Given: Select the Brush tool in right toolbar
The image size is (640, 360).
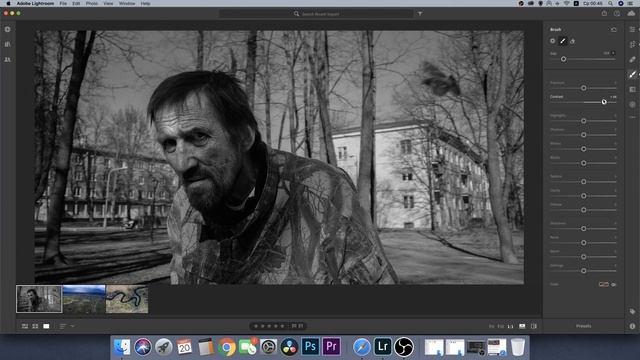Looking at the screenshot, I should point(633,74).
